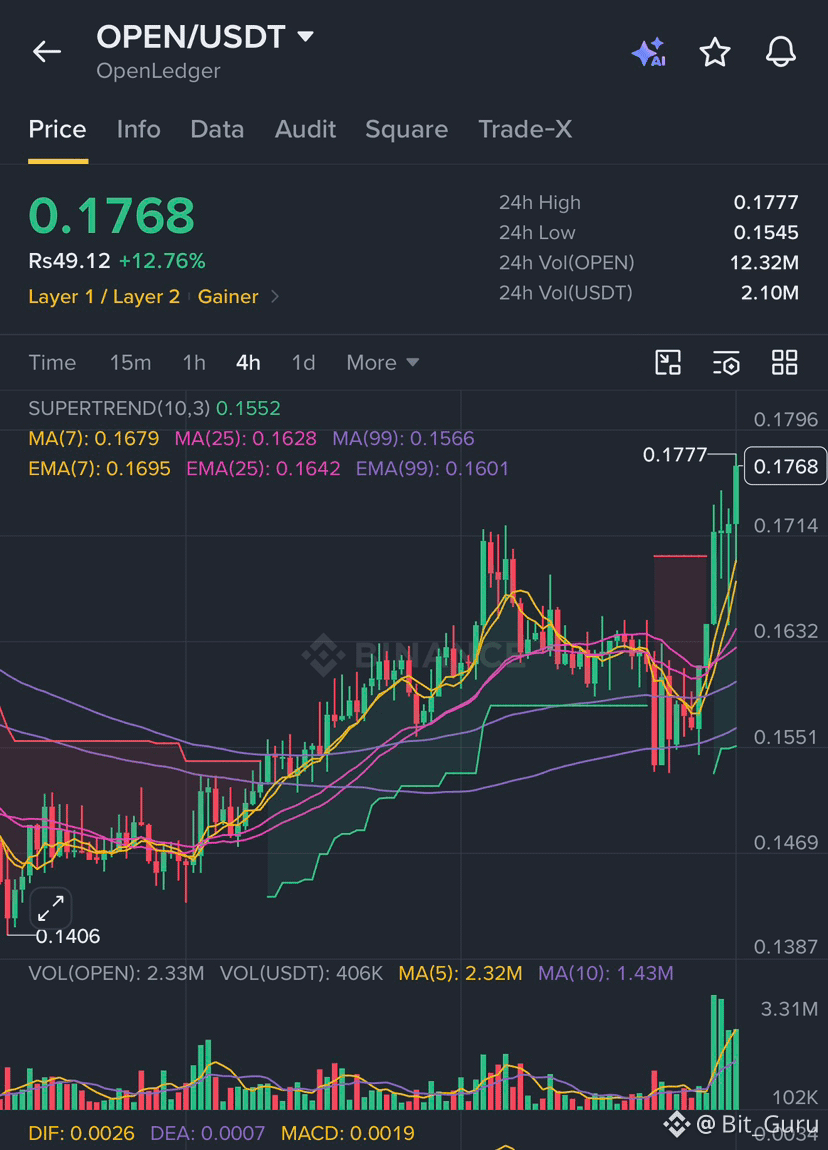This screenshot has width=828, height=1150.
Task: Switch to the Trade-X tab
Action: (525, 129)
